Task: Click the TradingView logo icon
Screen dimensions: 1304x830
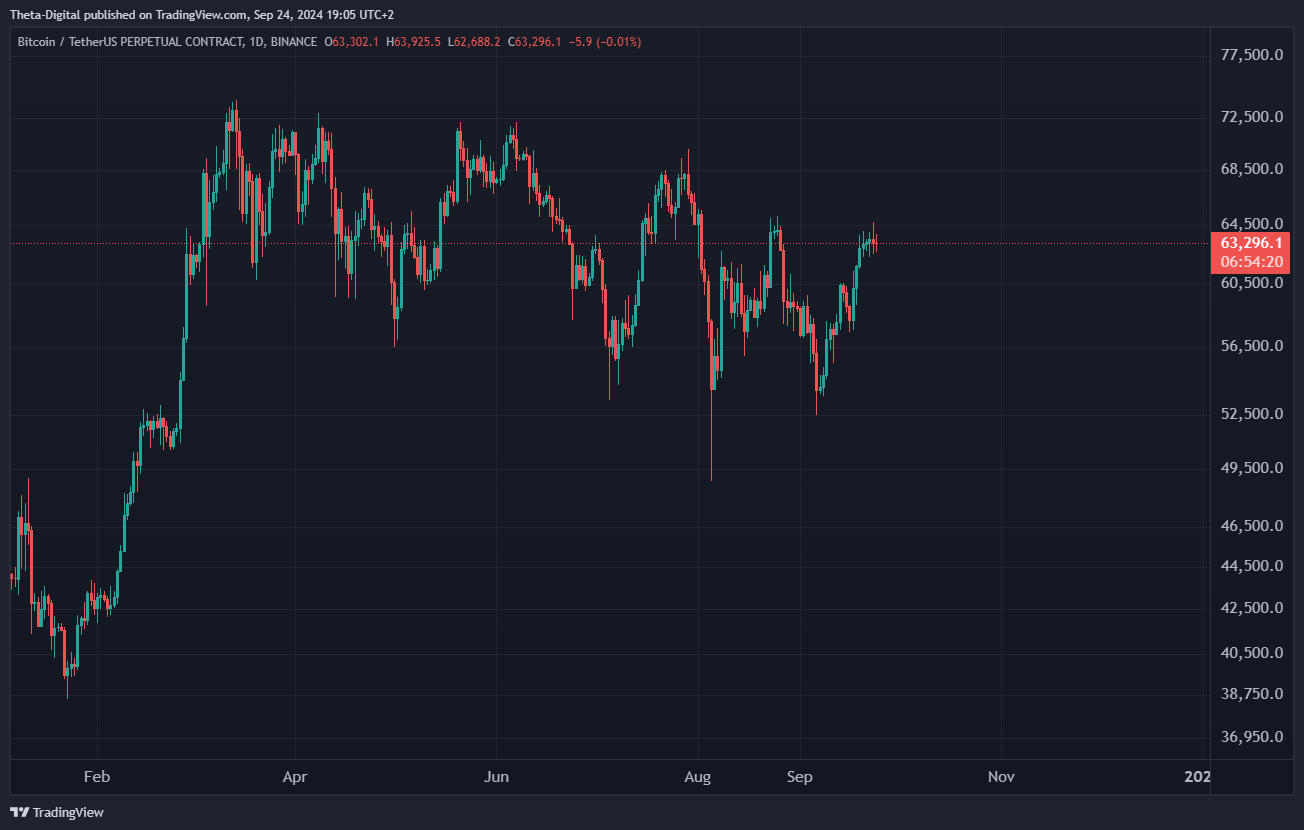Action: pos(20,812)
